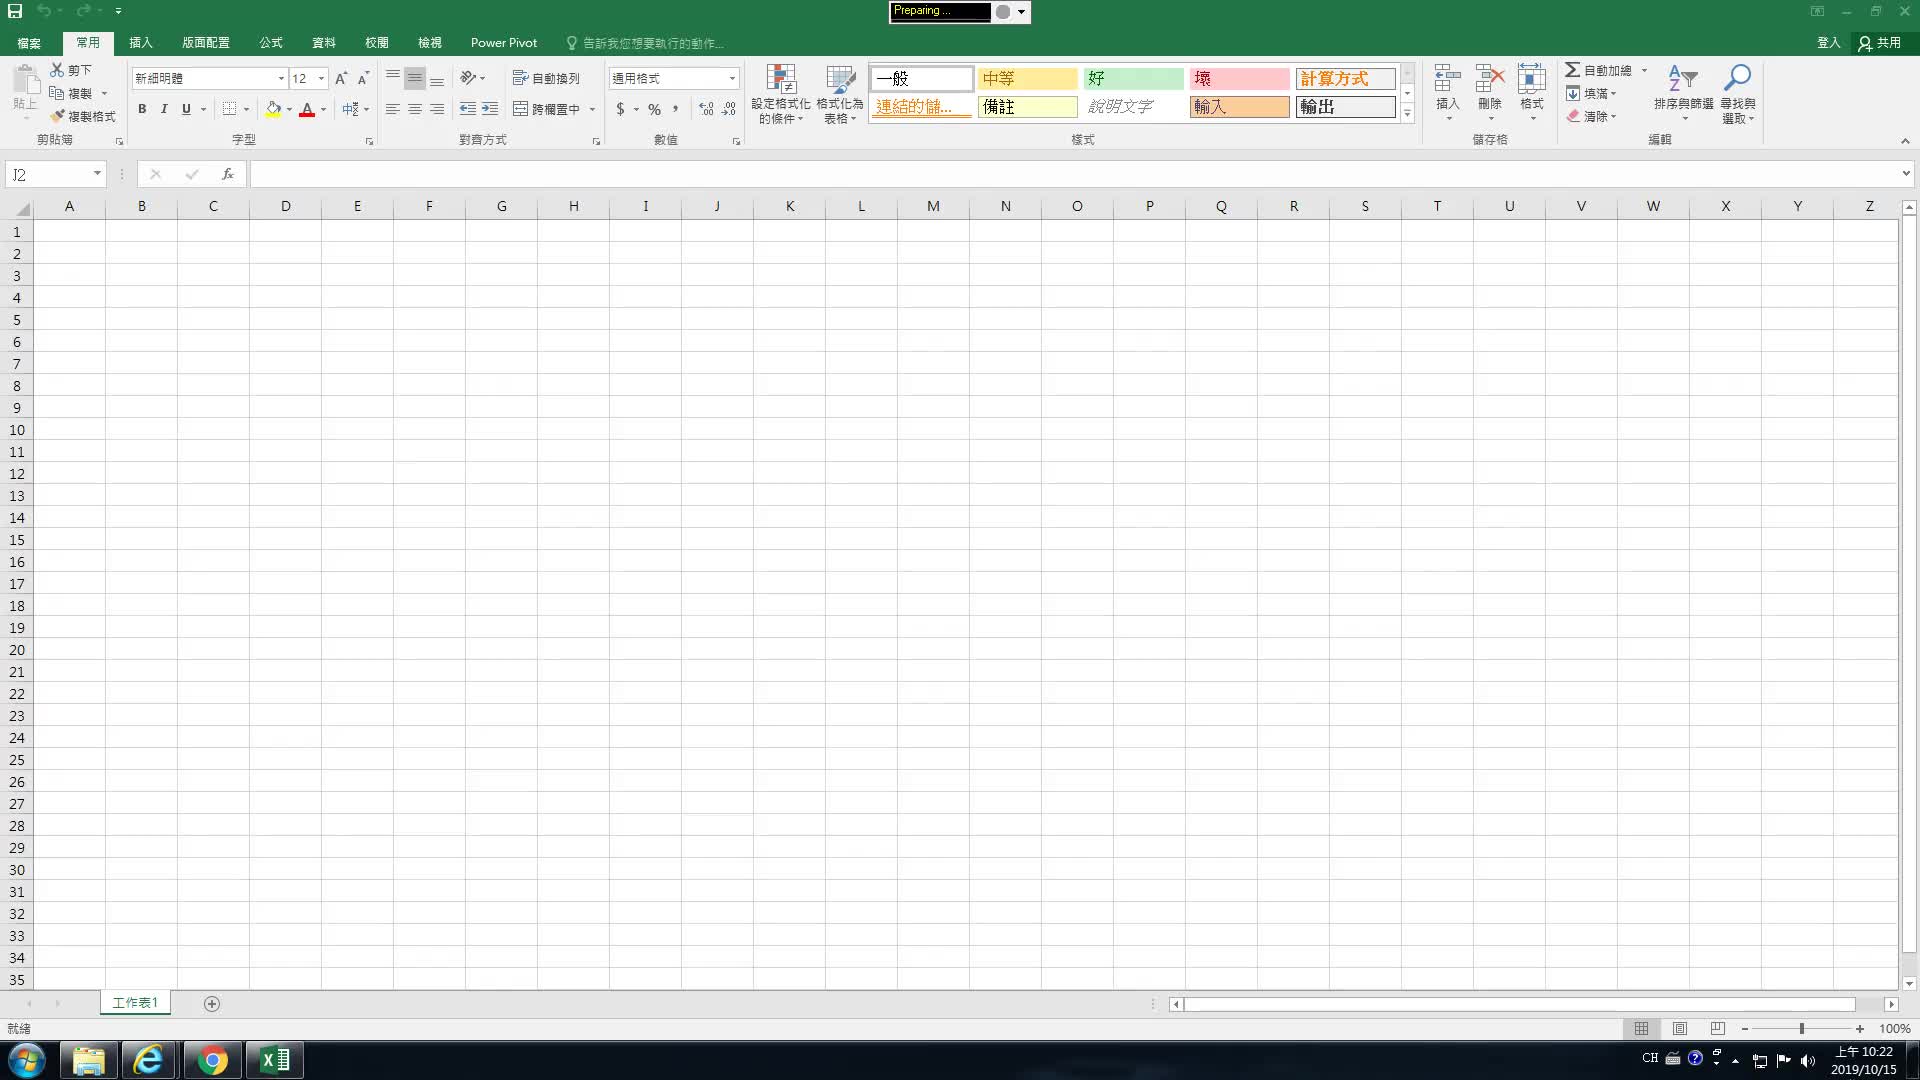Expand the cell styles gallery More arrow
Image resolution: width=1920 pixels, height=1080 pixels.
click(1407, 113)
